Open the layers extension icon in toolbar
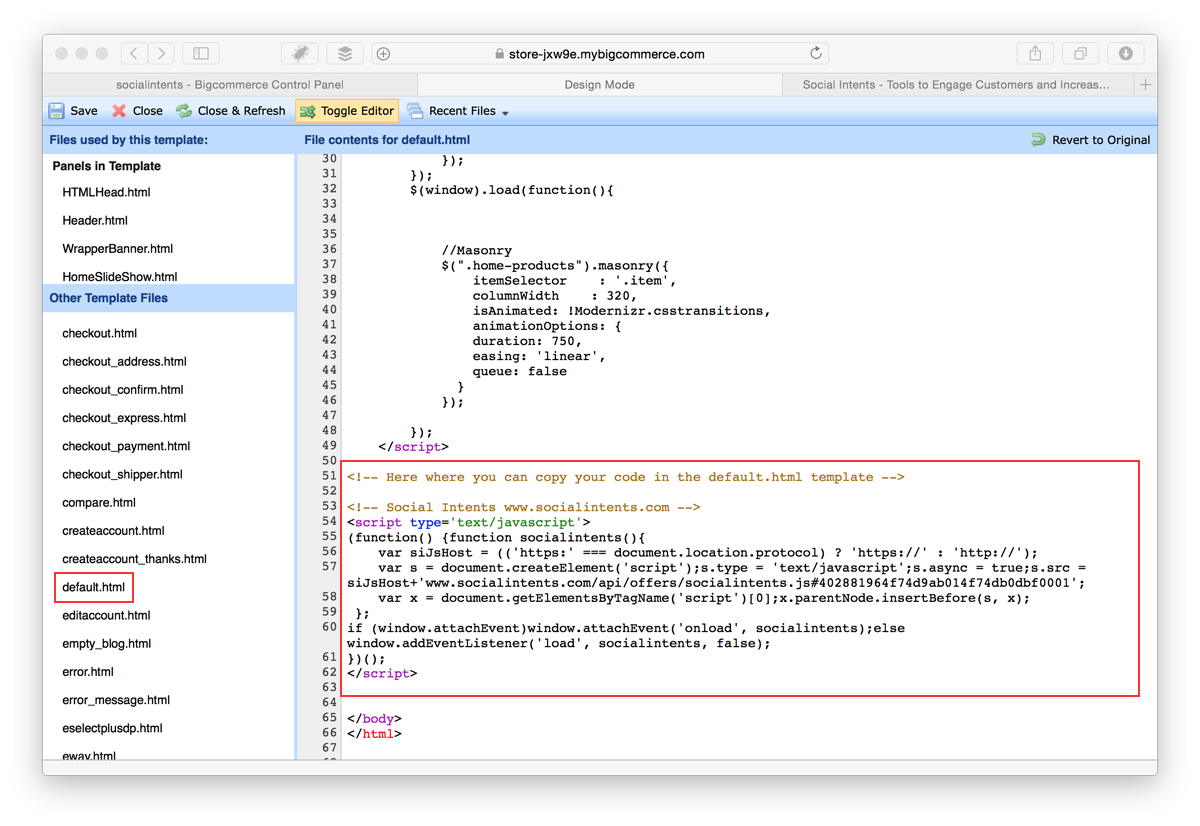This screenshot has width=1200, height=826. click(x=345, y=53)
